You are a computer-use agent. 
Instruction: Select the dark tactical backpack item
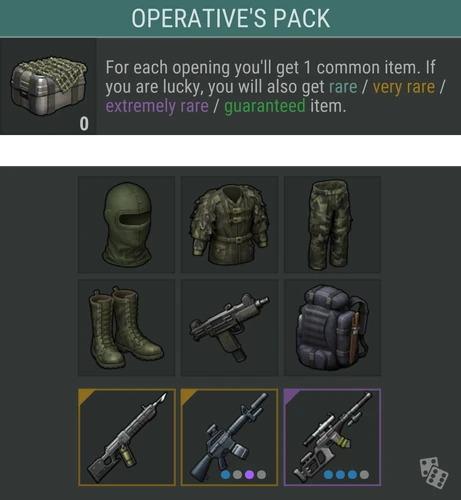[x=332, y=328]
